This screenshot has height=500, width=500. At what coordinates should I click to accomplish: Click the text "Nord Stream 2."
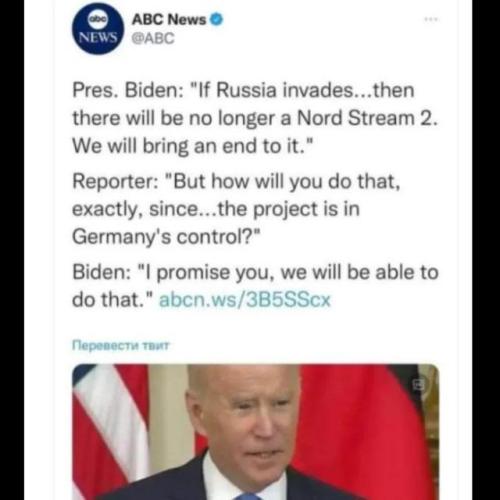point(367,118)
